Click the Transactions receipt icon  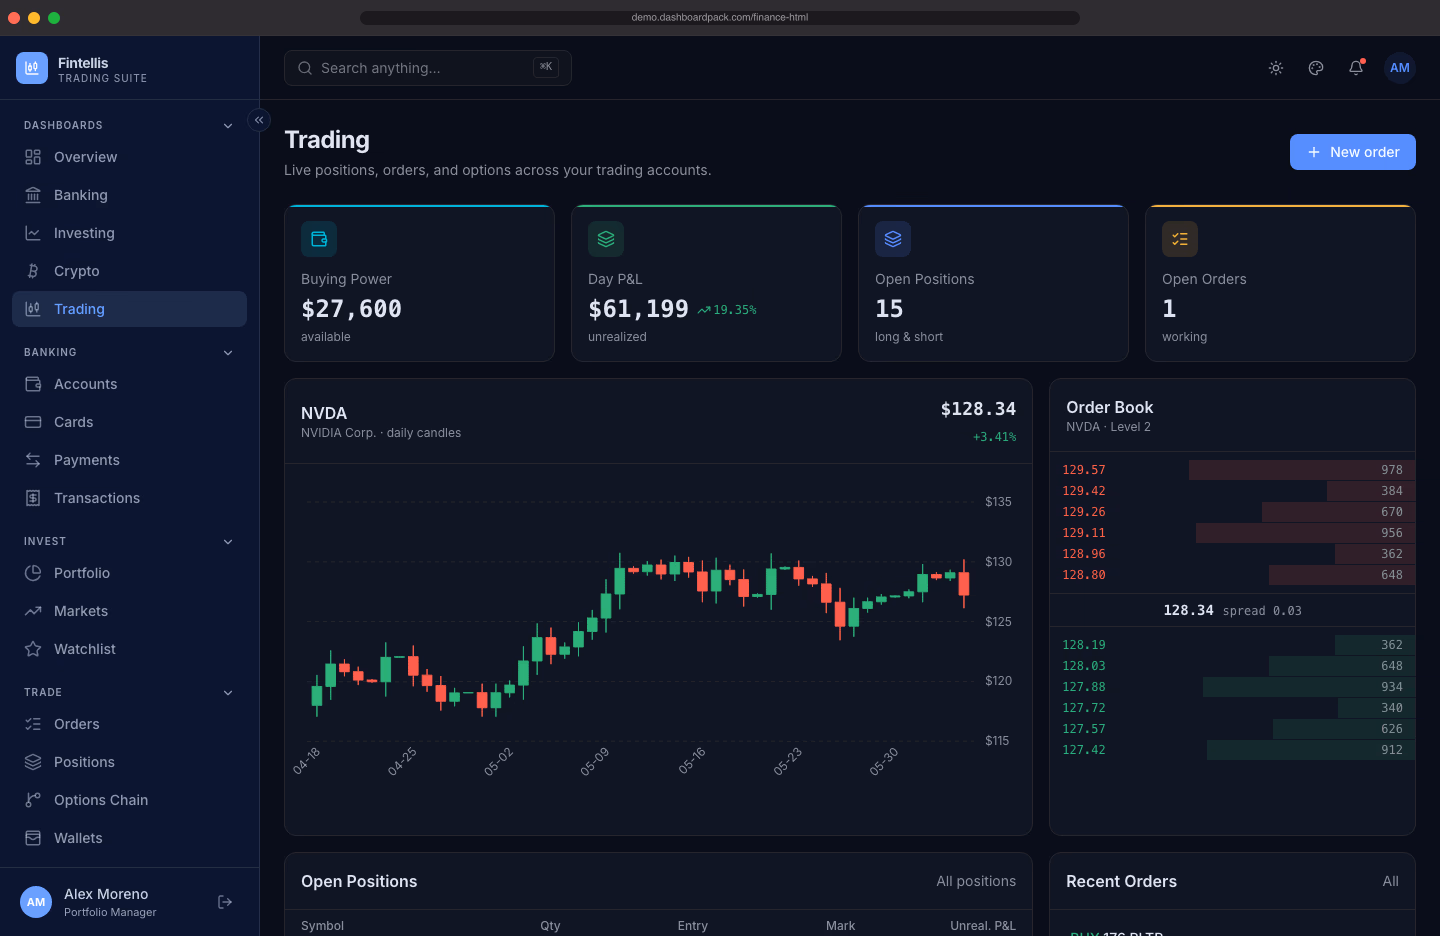coord(33,498)
